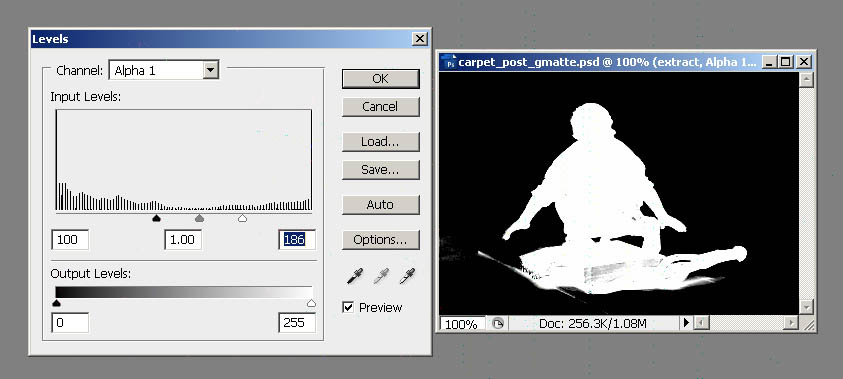Image resolution: width=843 pixels, height=379 pixels.
Task: Click the black input level slider triangle
Action: (x=156, y=218)
